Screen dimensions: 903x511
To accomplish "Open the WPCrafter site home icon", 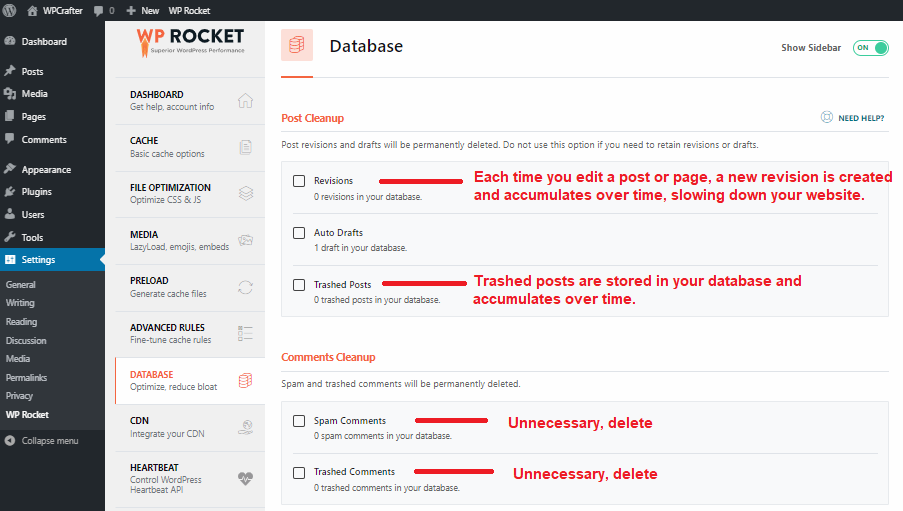I will click(x=32, y=10).
